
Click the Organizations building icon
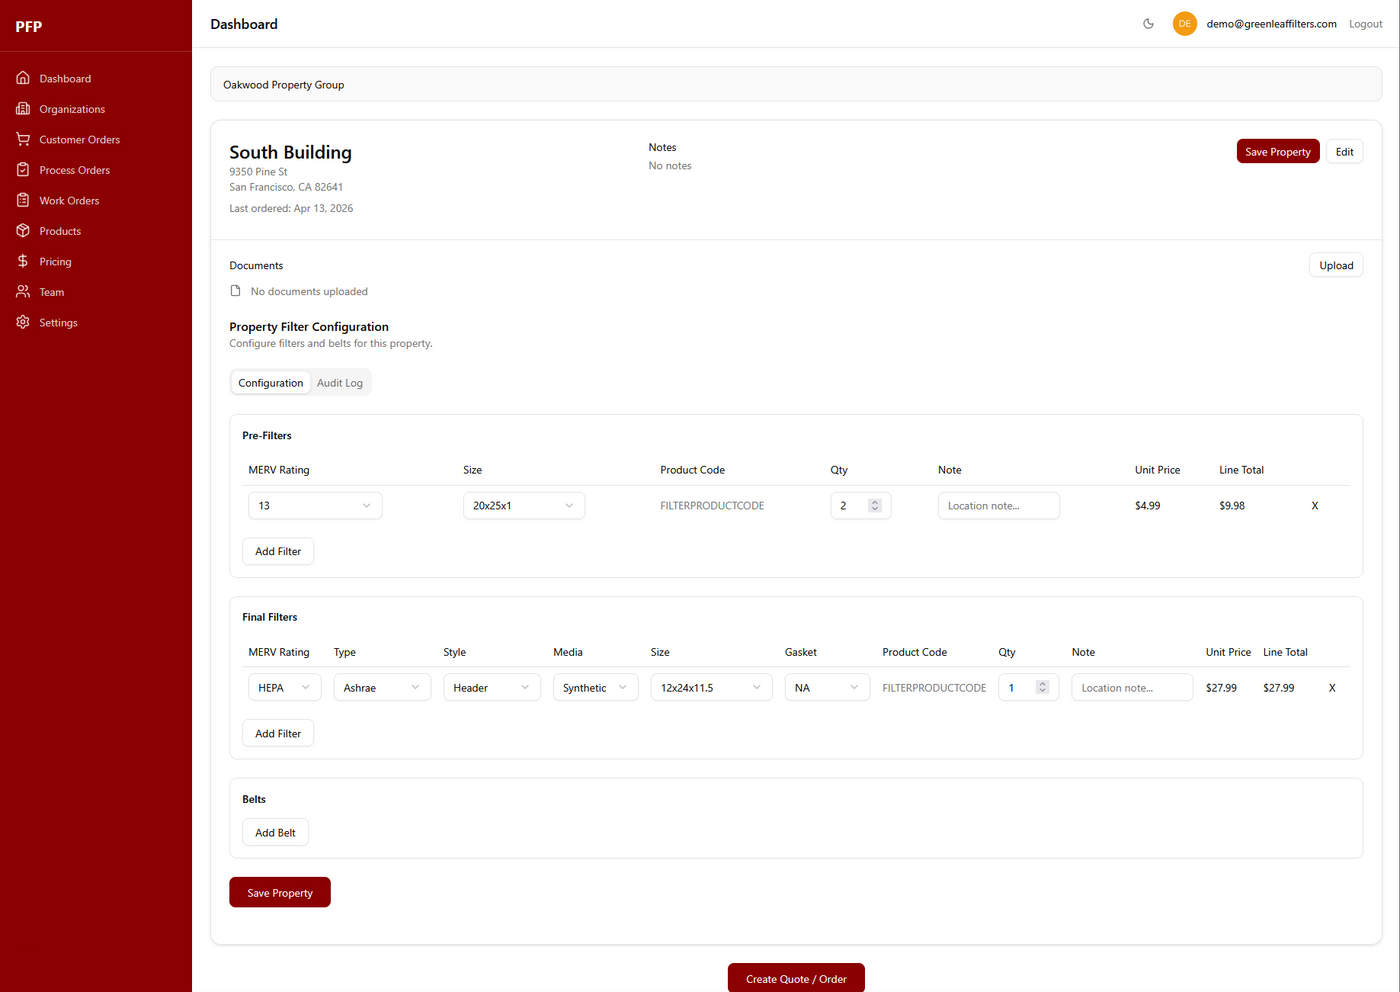(x=23, y=109)
